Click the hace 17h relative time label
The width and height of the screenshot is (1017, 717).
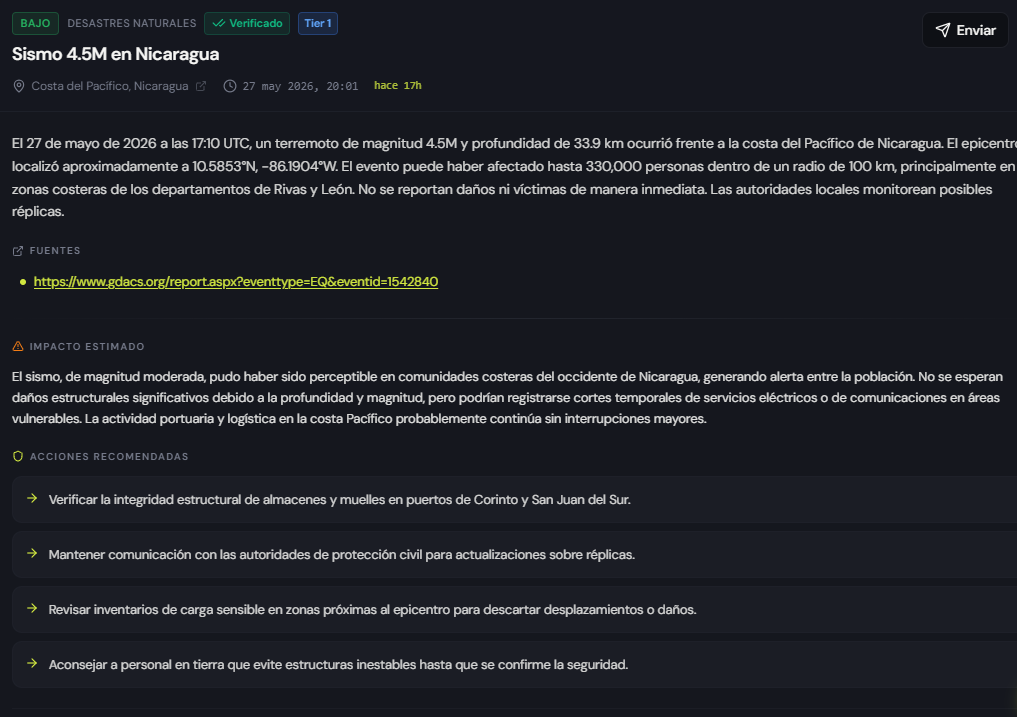pos(398,86)
